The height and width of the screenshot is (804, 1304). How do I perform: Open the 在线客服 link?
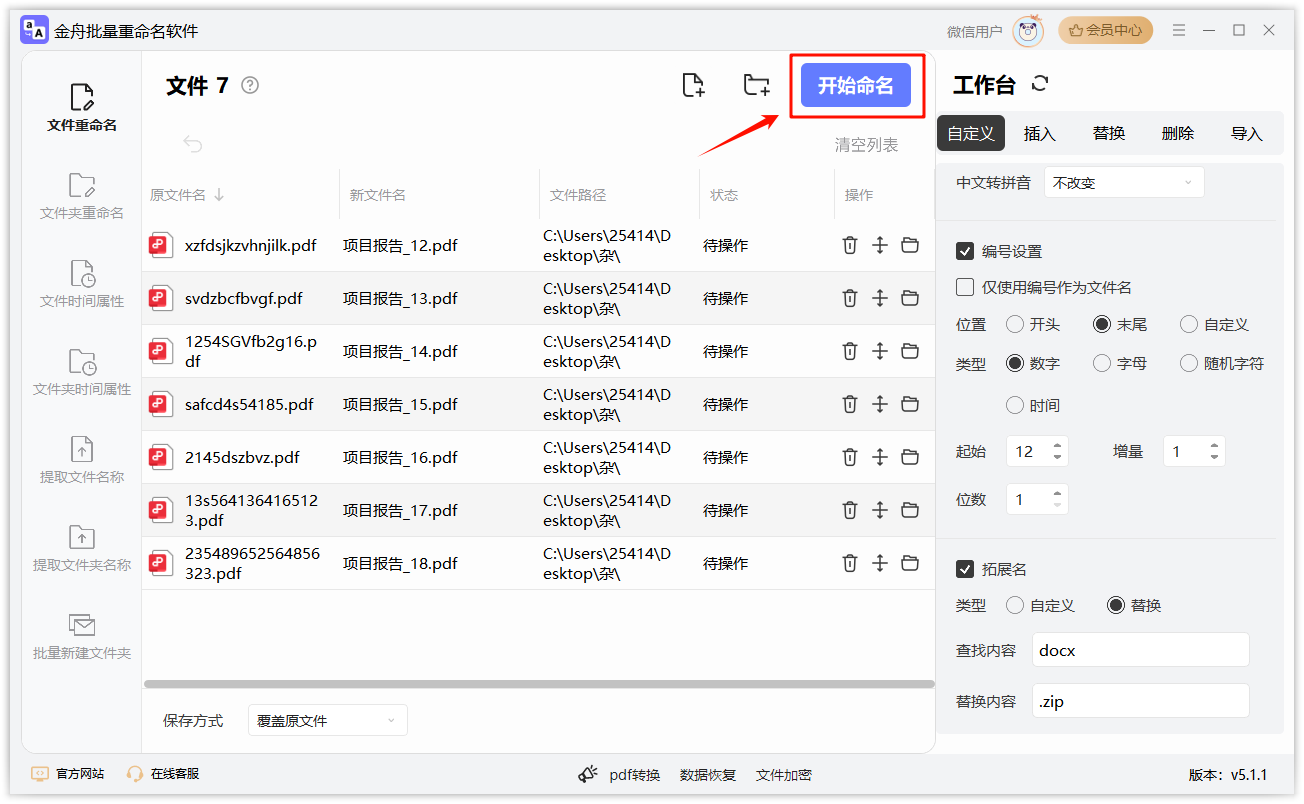click(164, 774)
